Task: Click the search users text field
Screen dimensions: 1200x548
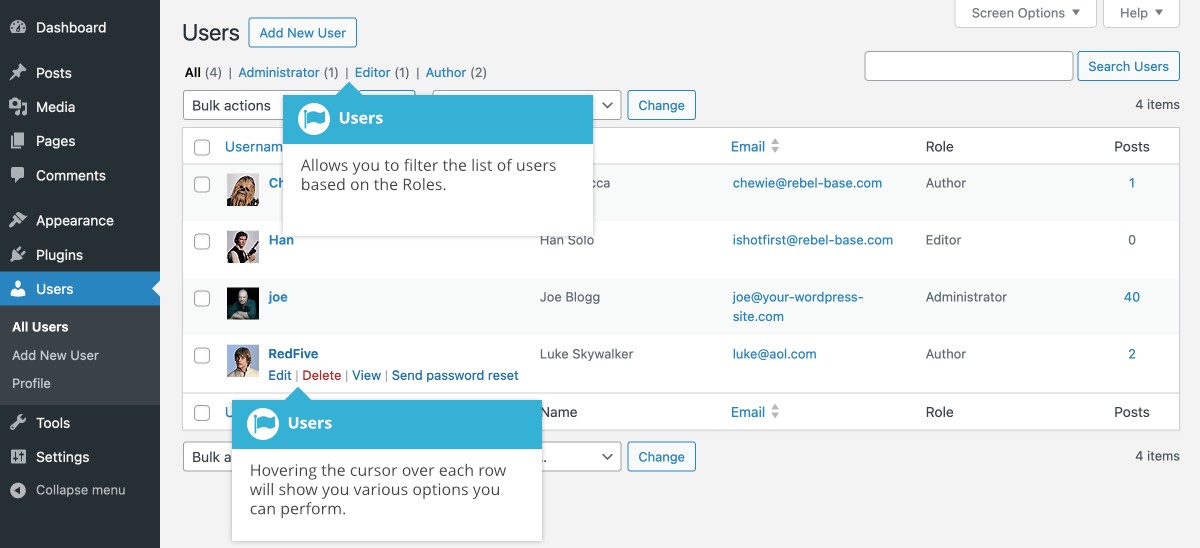Action: pos(968,67)
